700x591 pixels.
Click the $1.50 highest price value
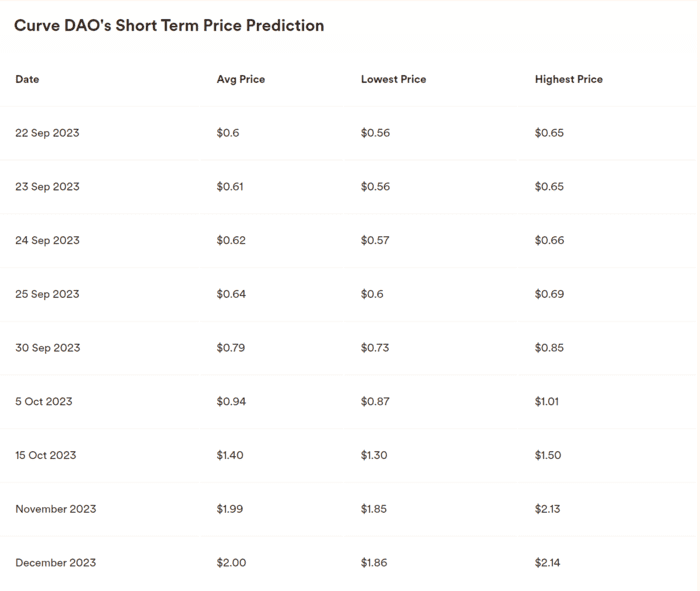tap(548, 455)
